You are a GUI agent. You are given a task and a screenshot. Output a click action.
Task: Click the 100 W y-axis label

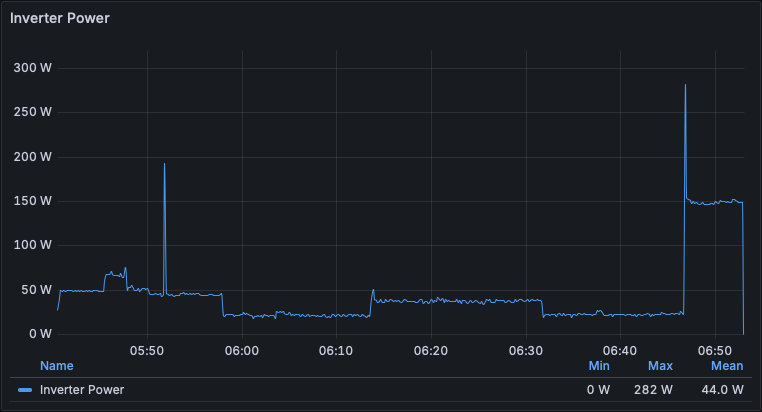click(x=32, y=245)
